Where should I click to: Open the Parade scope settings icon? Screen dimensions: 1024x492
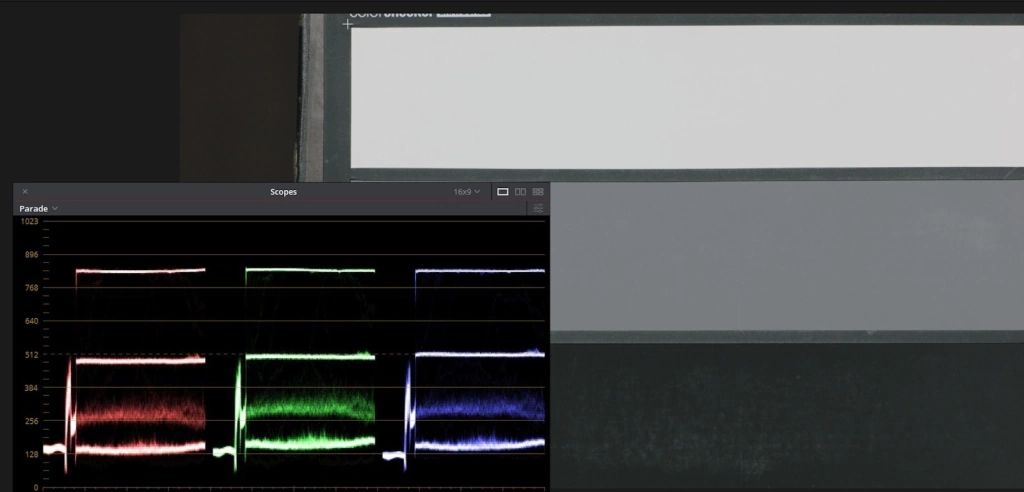pos(538,209)
